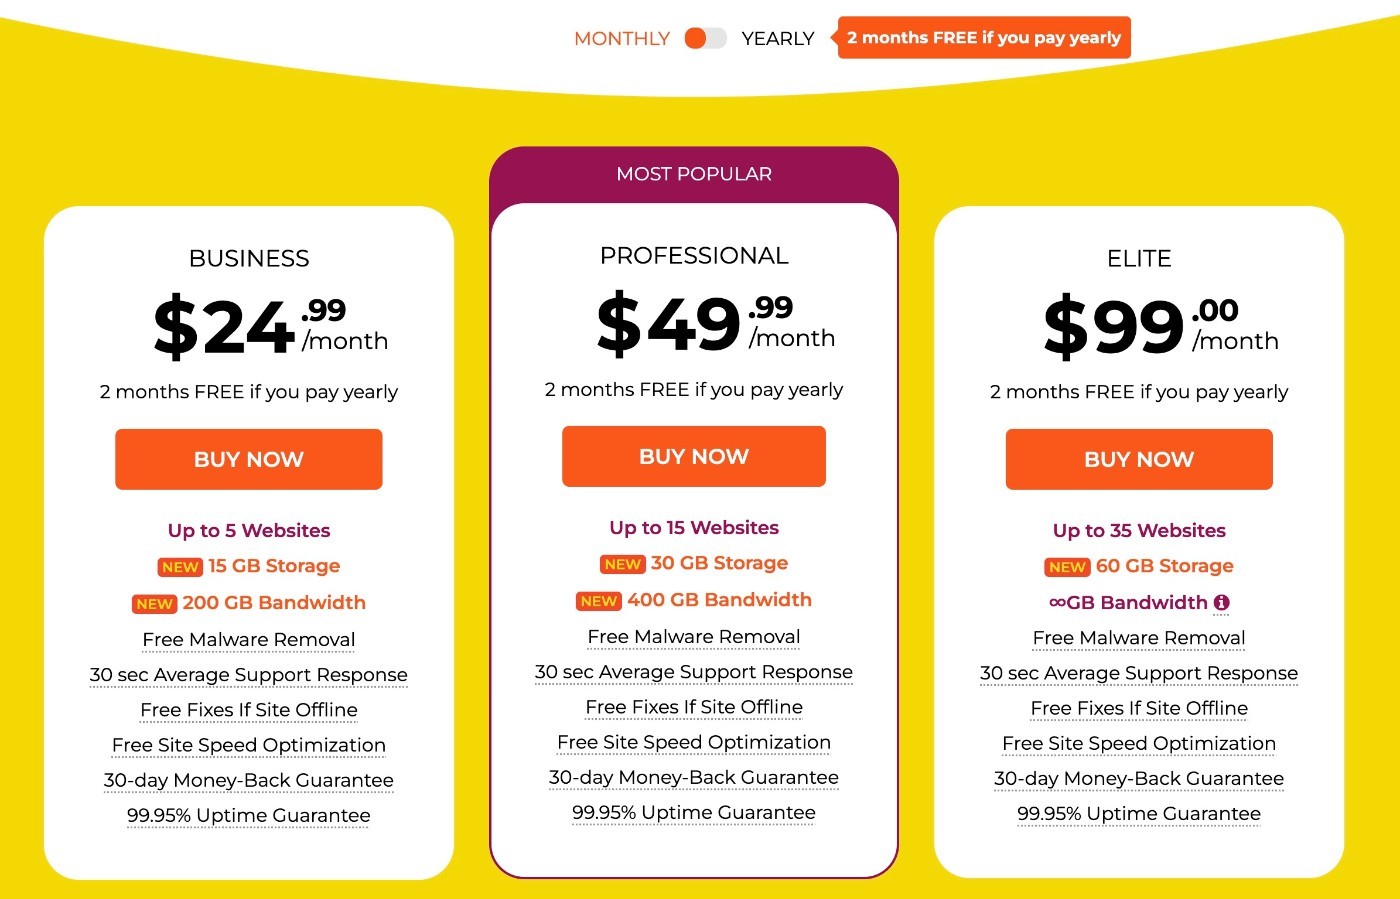Click Professional's 30 sec Average Support Response

[694, 672]
